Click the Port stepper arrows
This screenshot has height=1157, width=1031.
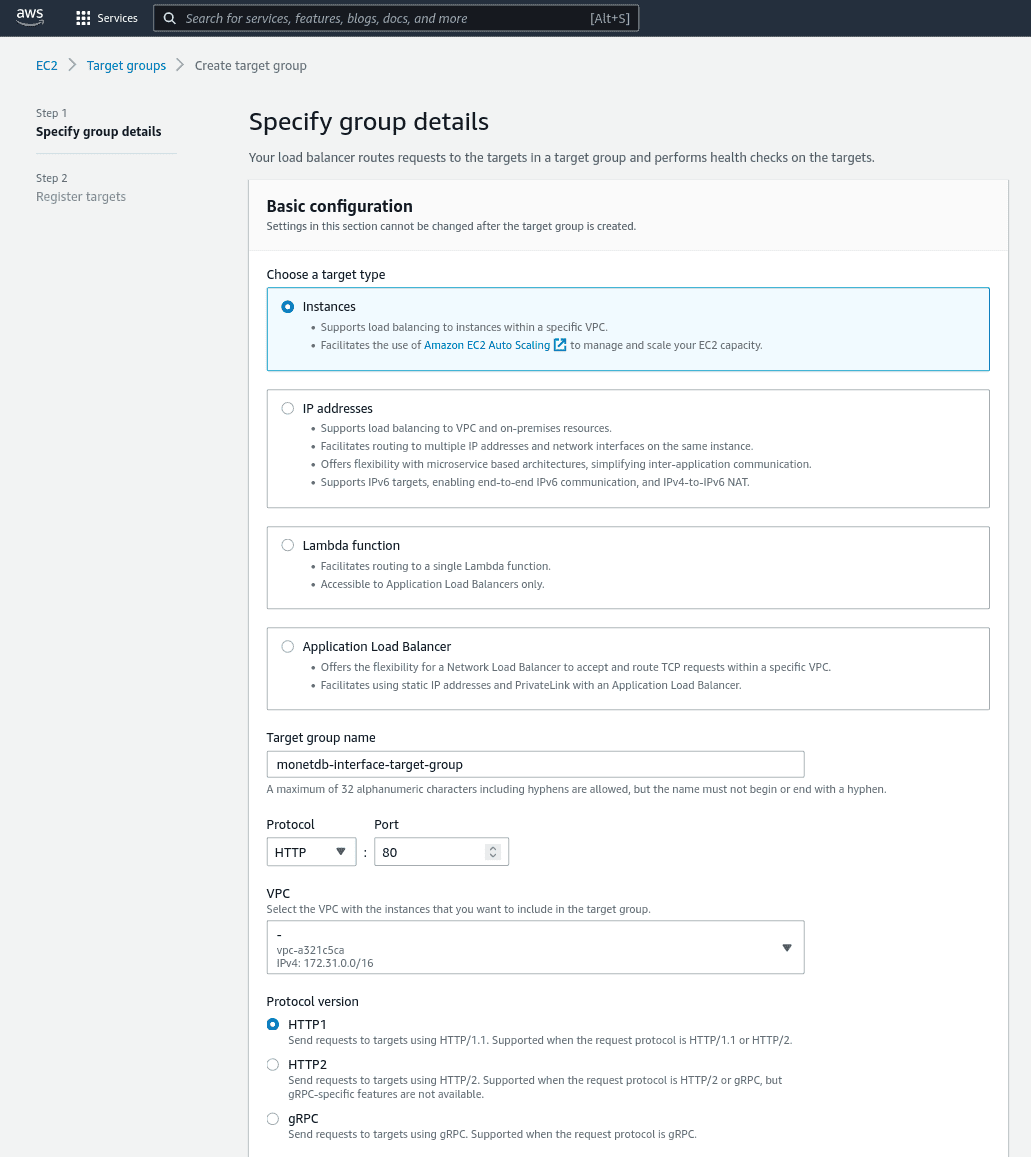(493, 852)
